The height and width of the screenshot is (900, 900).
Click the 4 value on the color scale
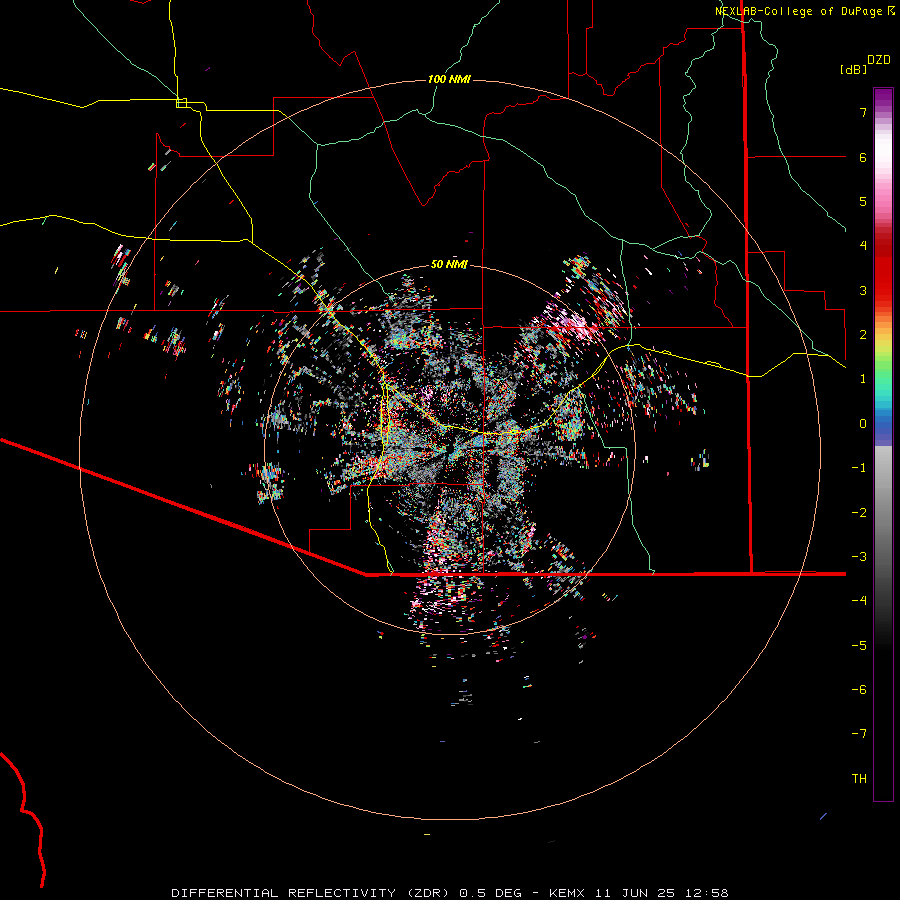click(x=863, y=246)
